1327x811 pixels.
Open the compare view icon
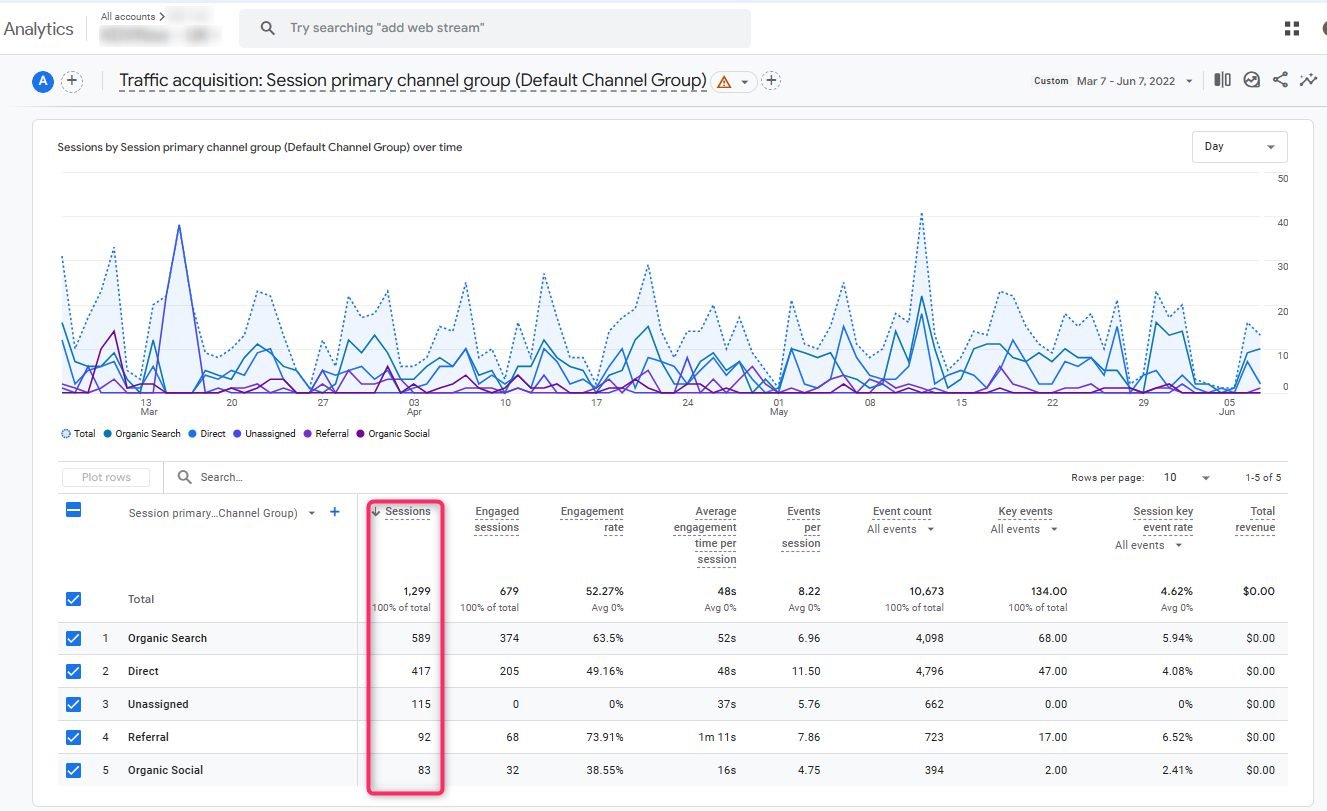click(x=1222, y=80)
